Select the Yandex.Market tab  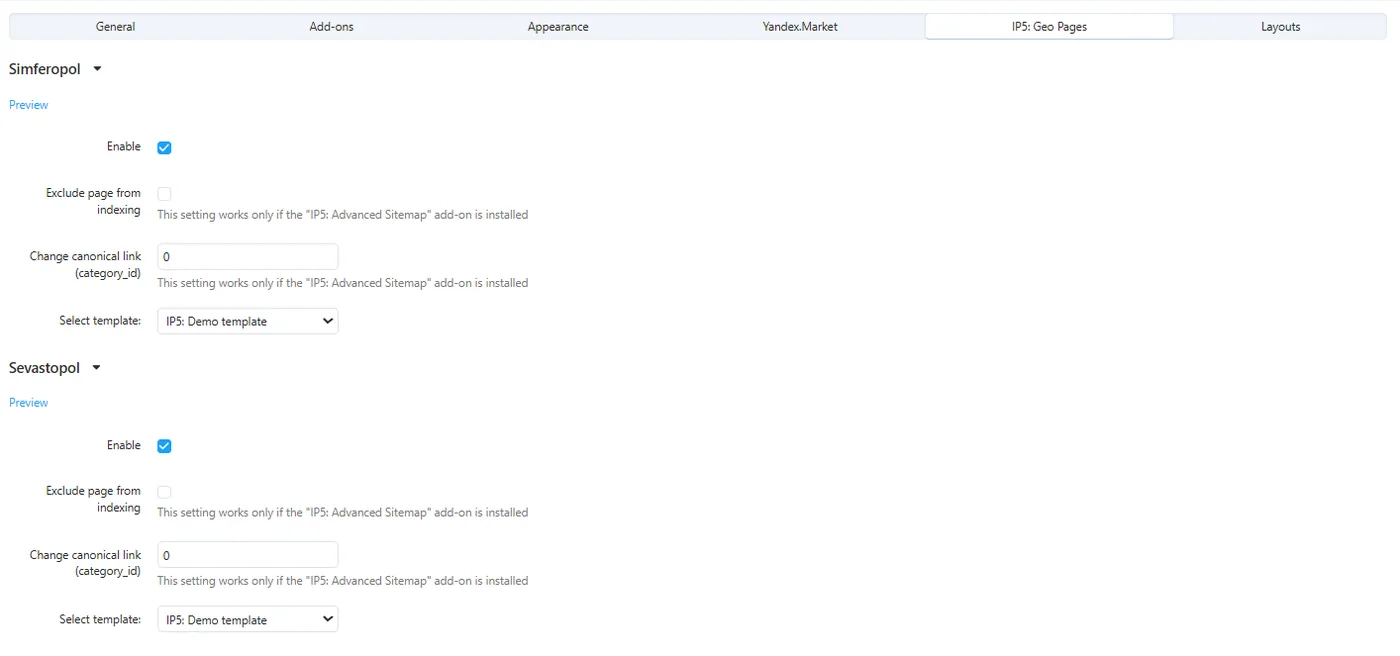800,27
